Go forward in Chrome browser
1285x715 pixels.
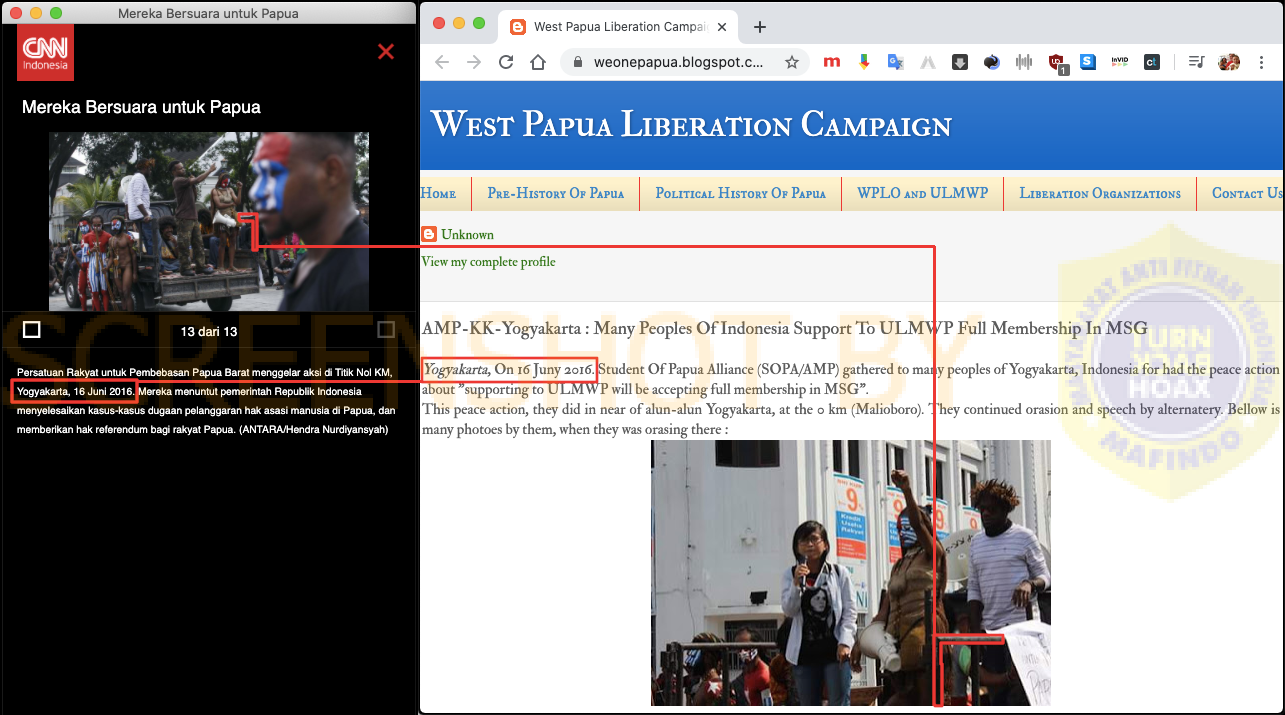point(474,62)
